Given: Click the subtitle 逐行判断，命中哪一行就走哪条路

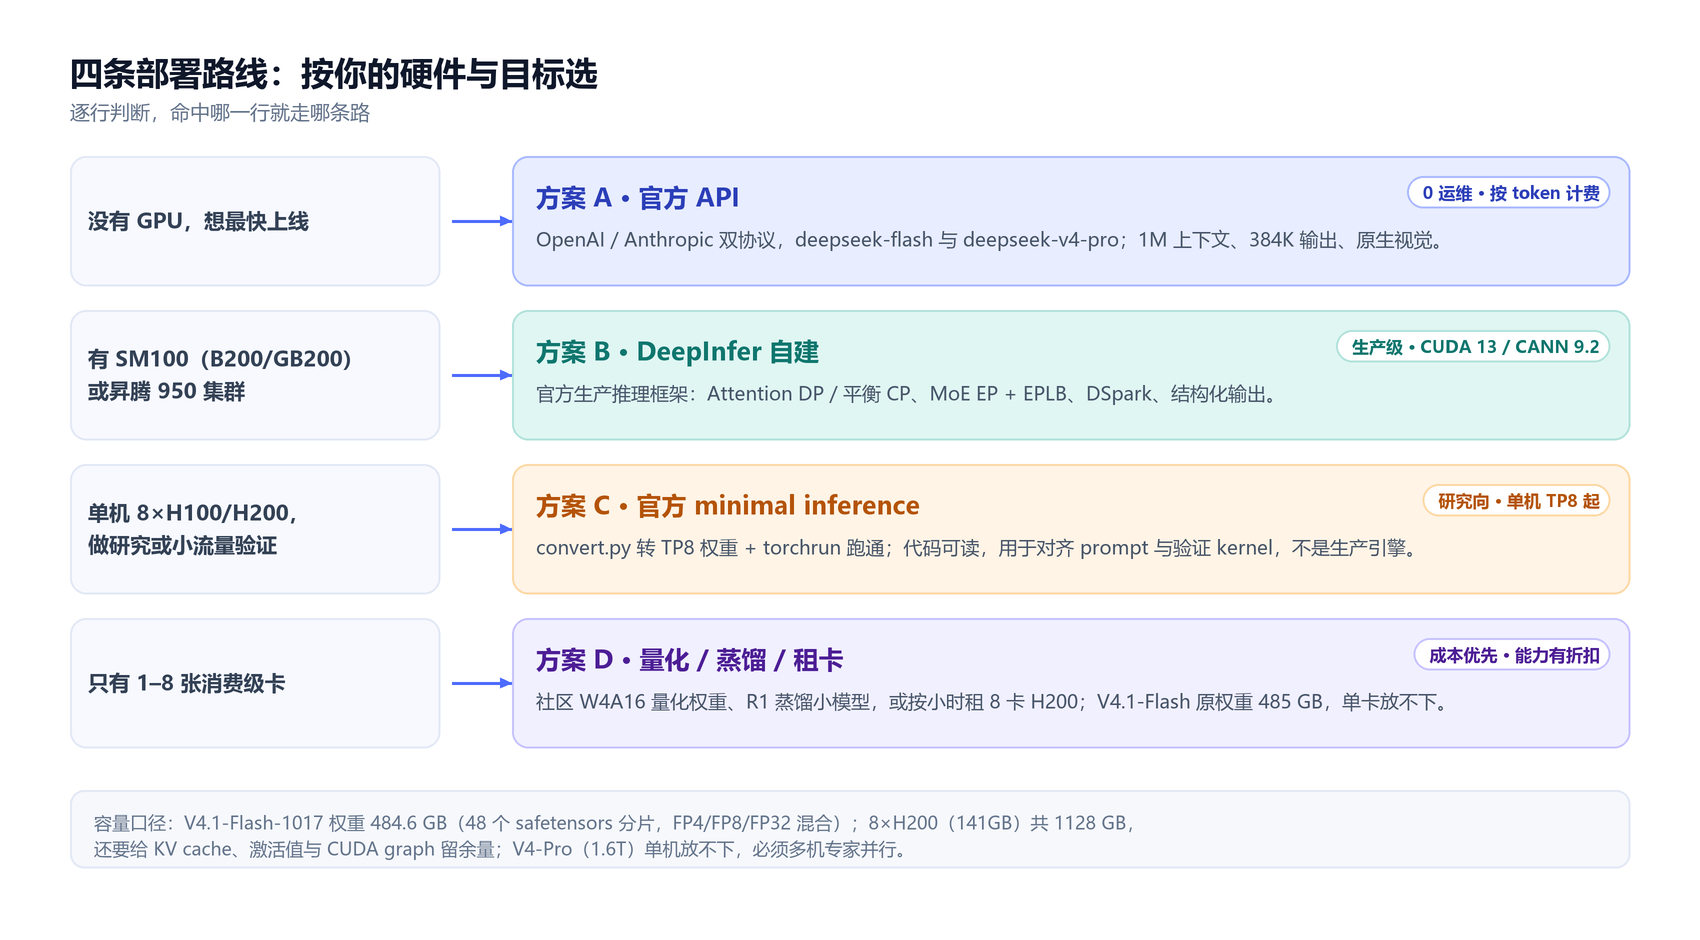Looking at the screenshot, I should coord(220,113).
